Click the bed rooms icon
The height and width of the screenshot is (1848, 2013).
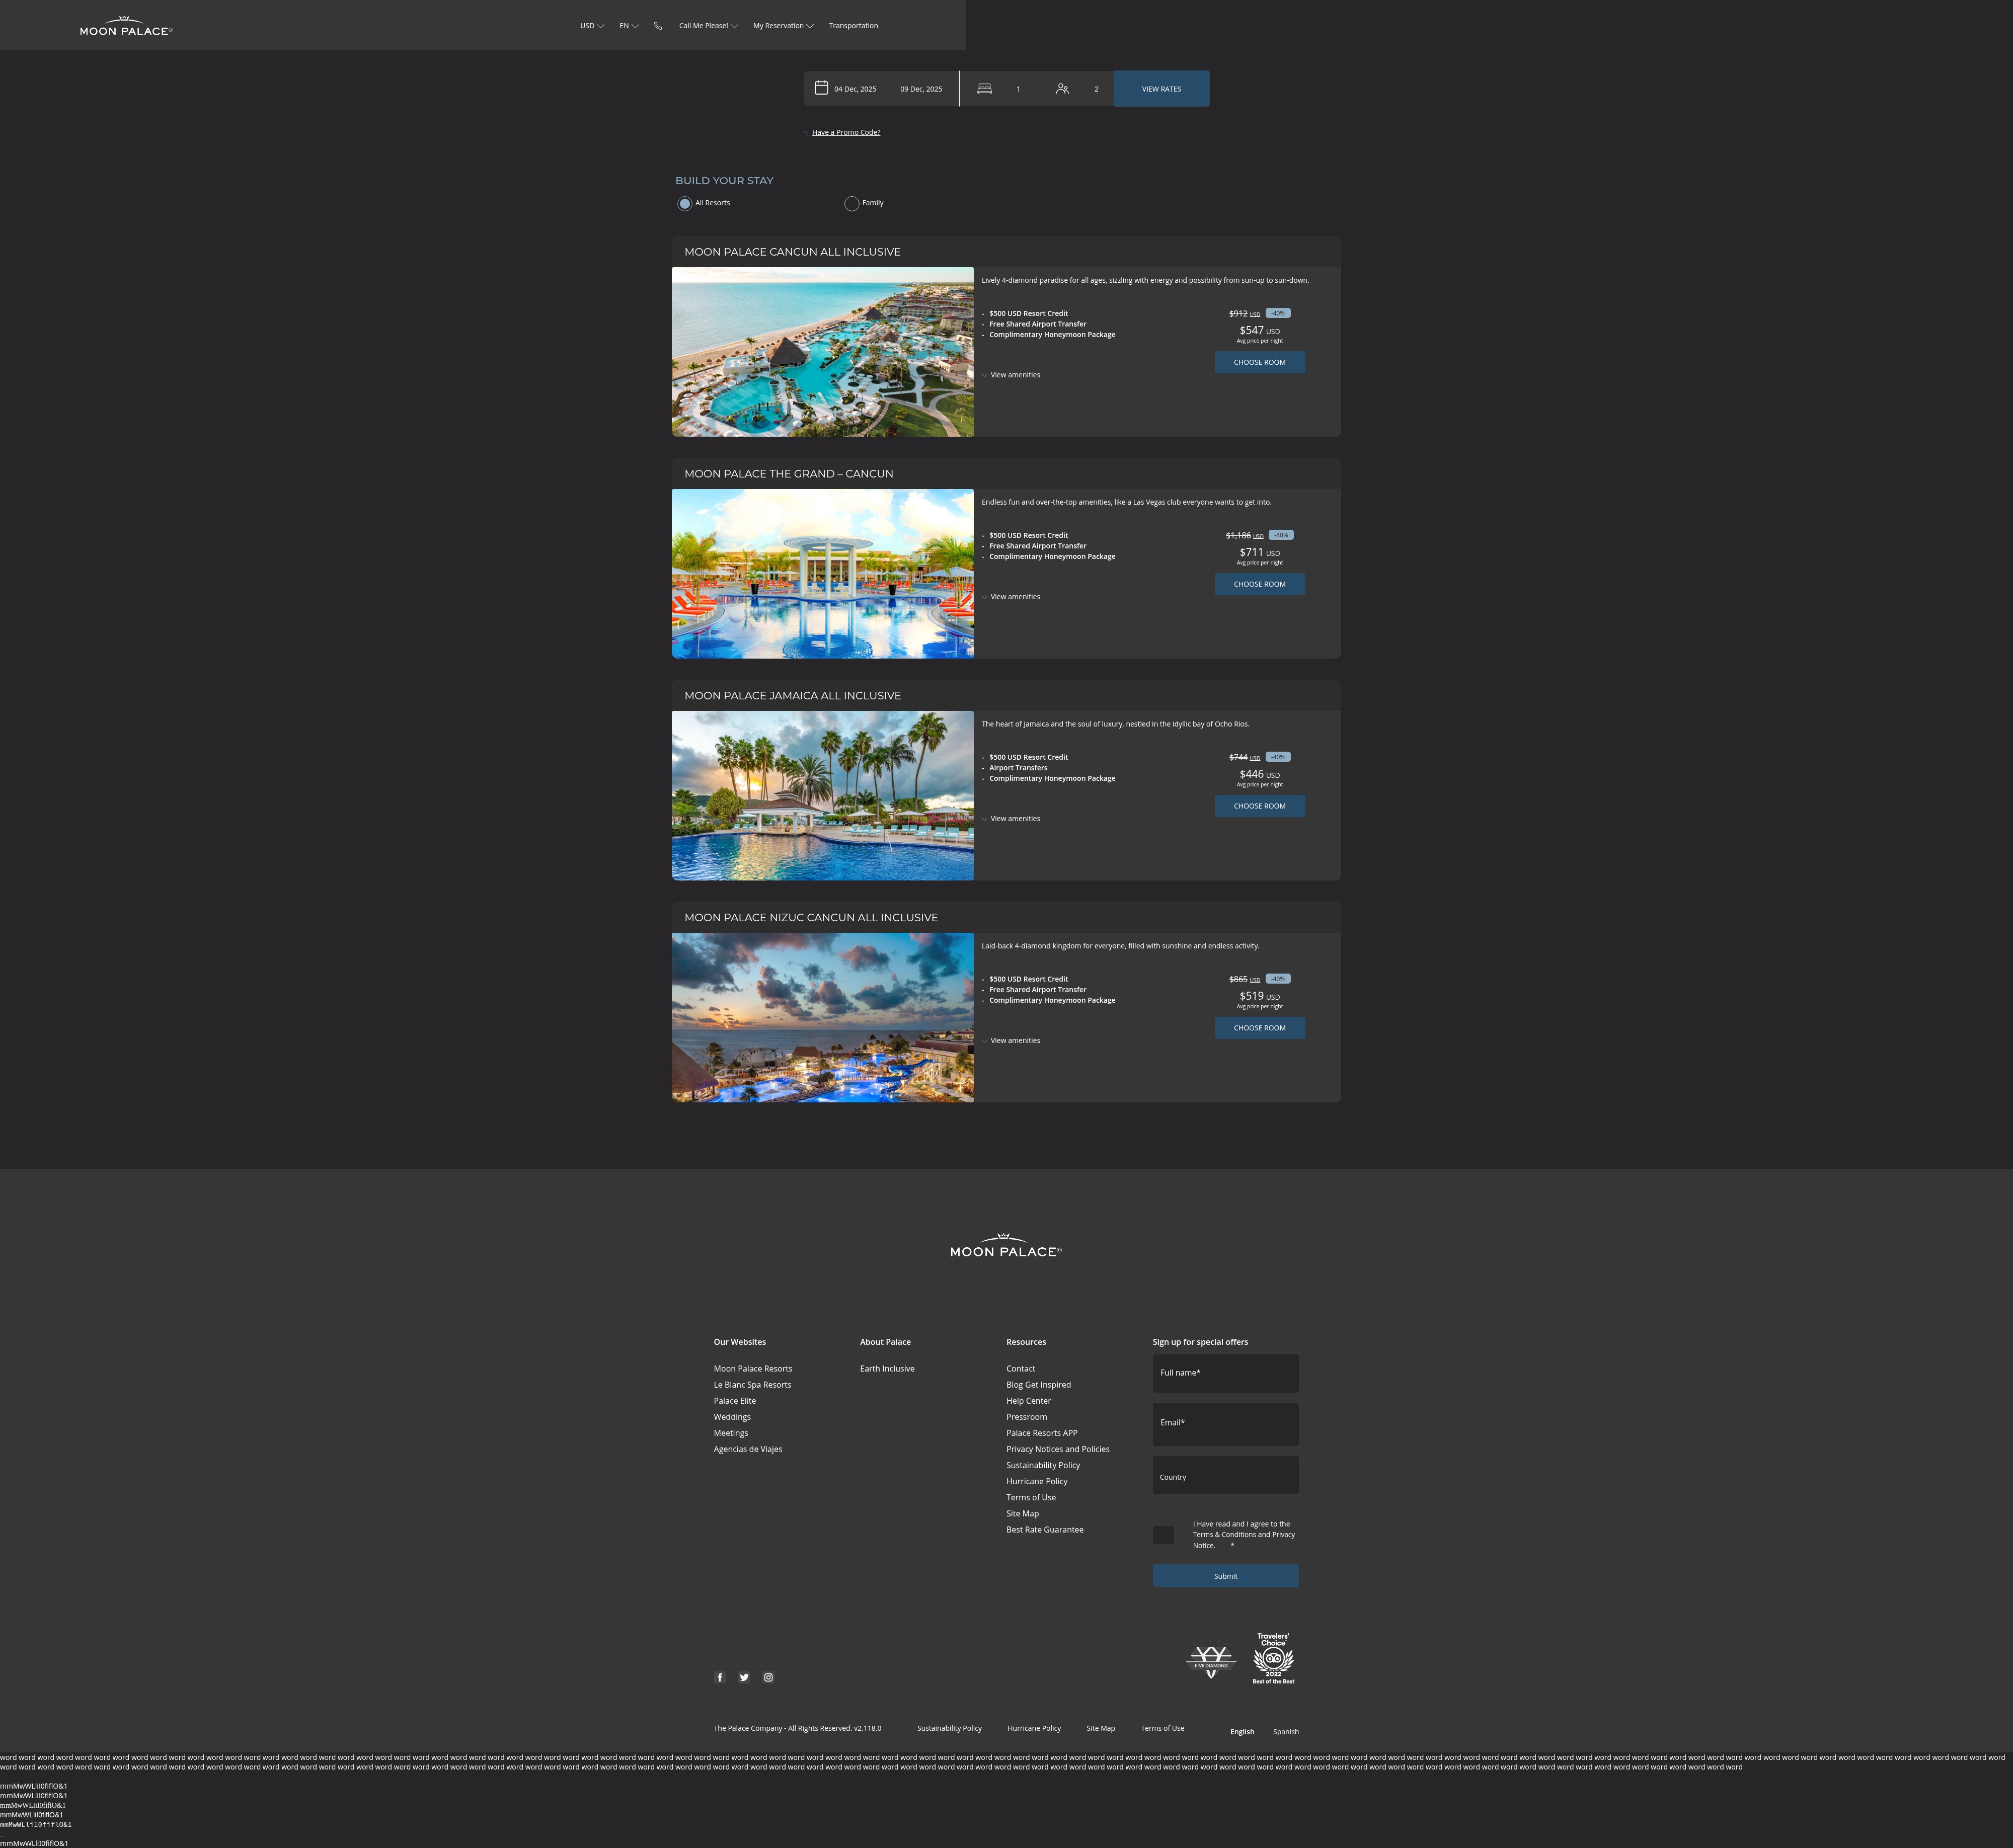tap(984, 89)
